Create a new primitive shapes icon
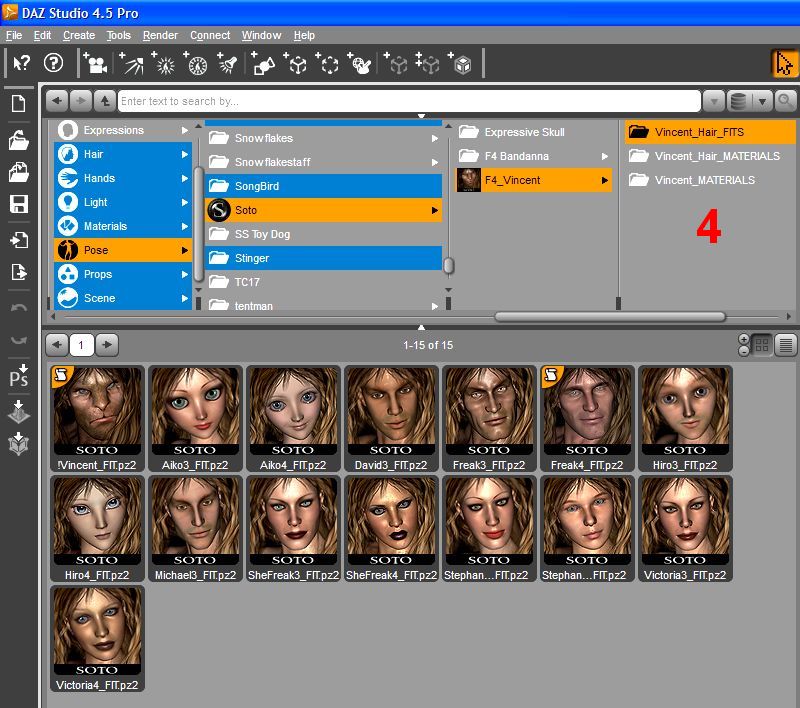The width and height of the screenshot is (800, 708). pyautogui.click(x=263, y=63)
